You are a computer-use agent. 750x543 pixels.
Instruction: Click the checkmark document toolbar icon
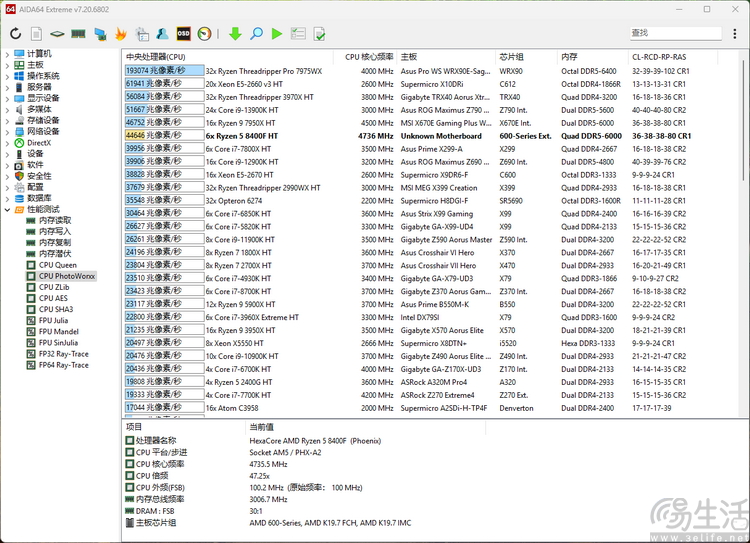tap(319, 33)
